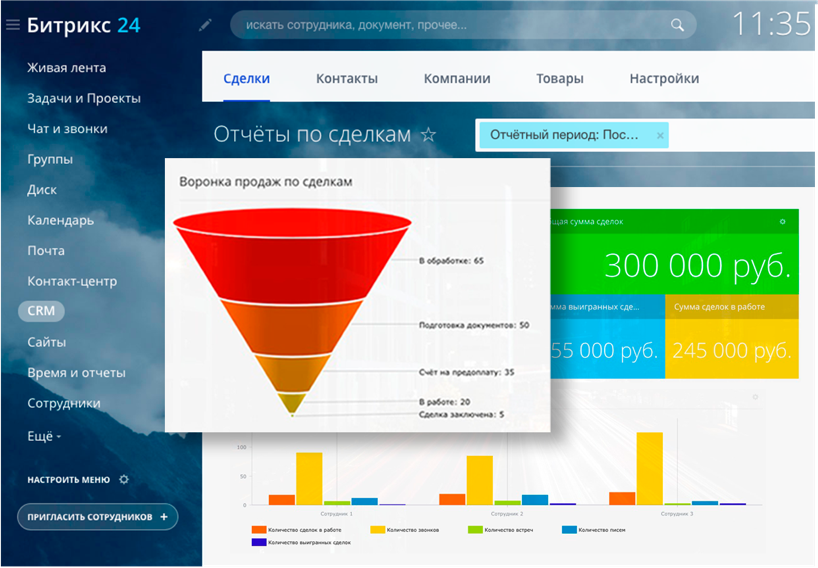
Task: Go to the Настройки tab
Action: pyautogui.click(x=664, y=78)
